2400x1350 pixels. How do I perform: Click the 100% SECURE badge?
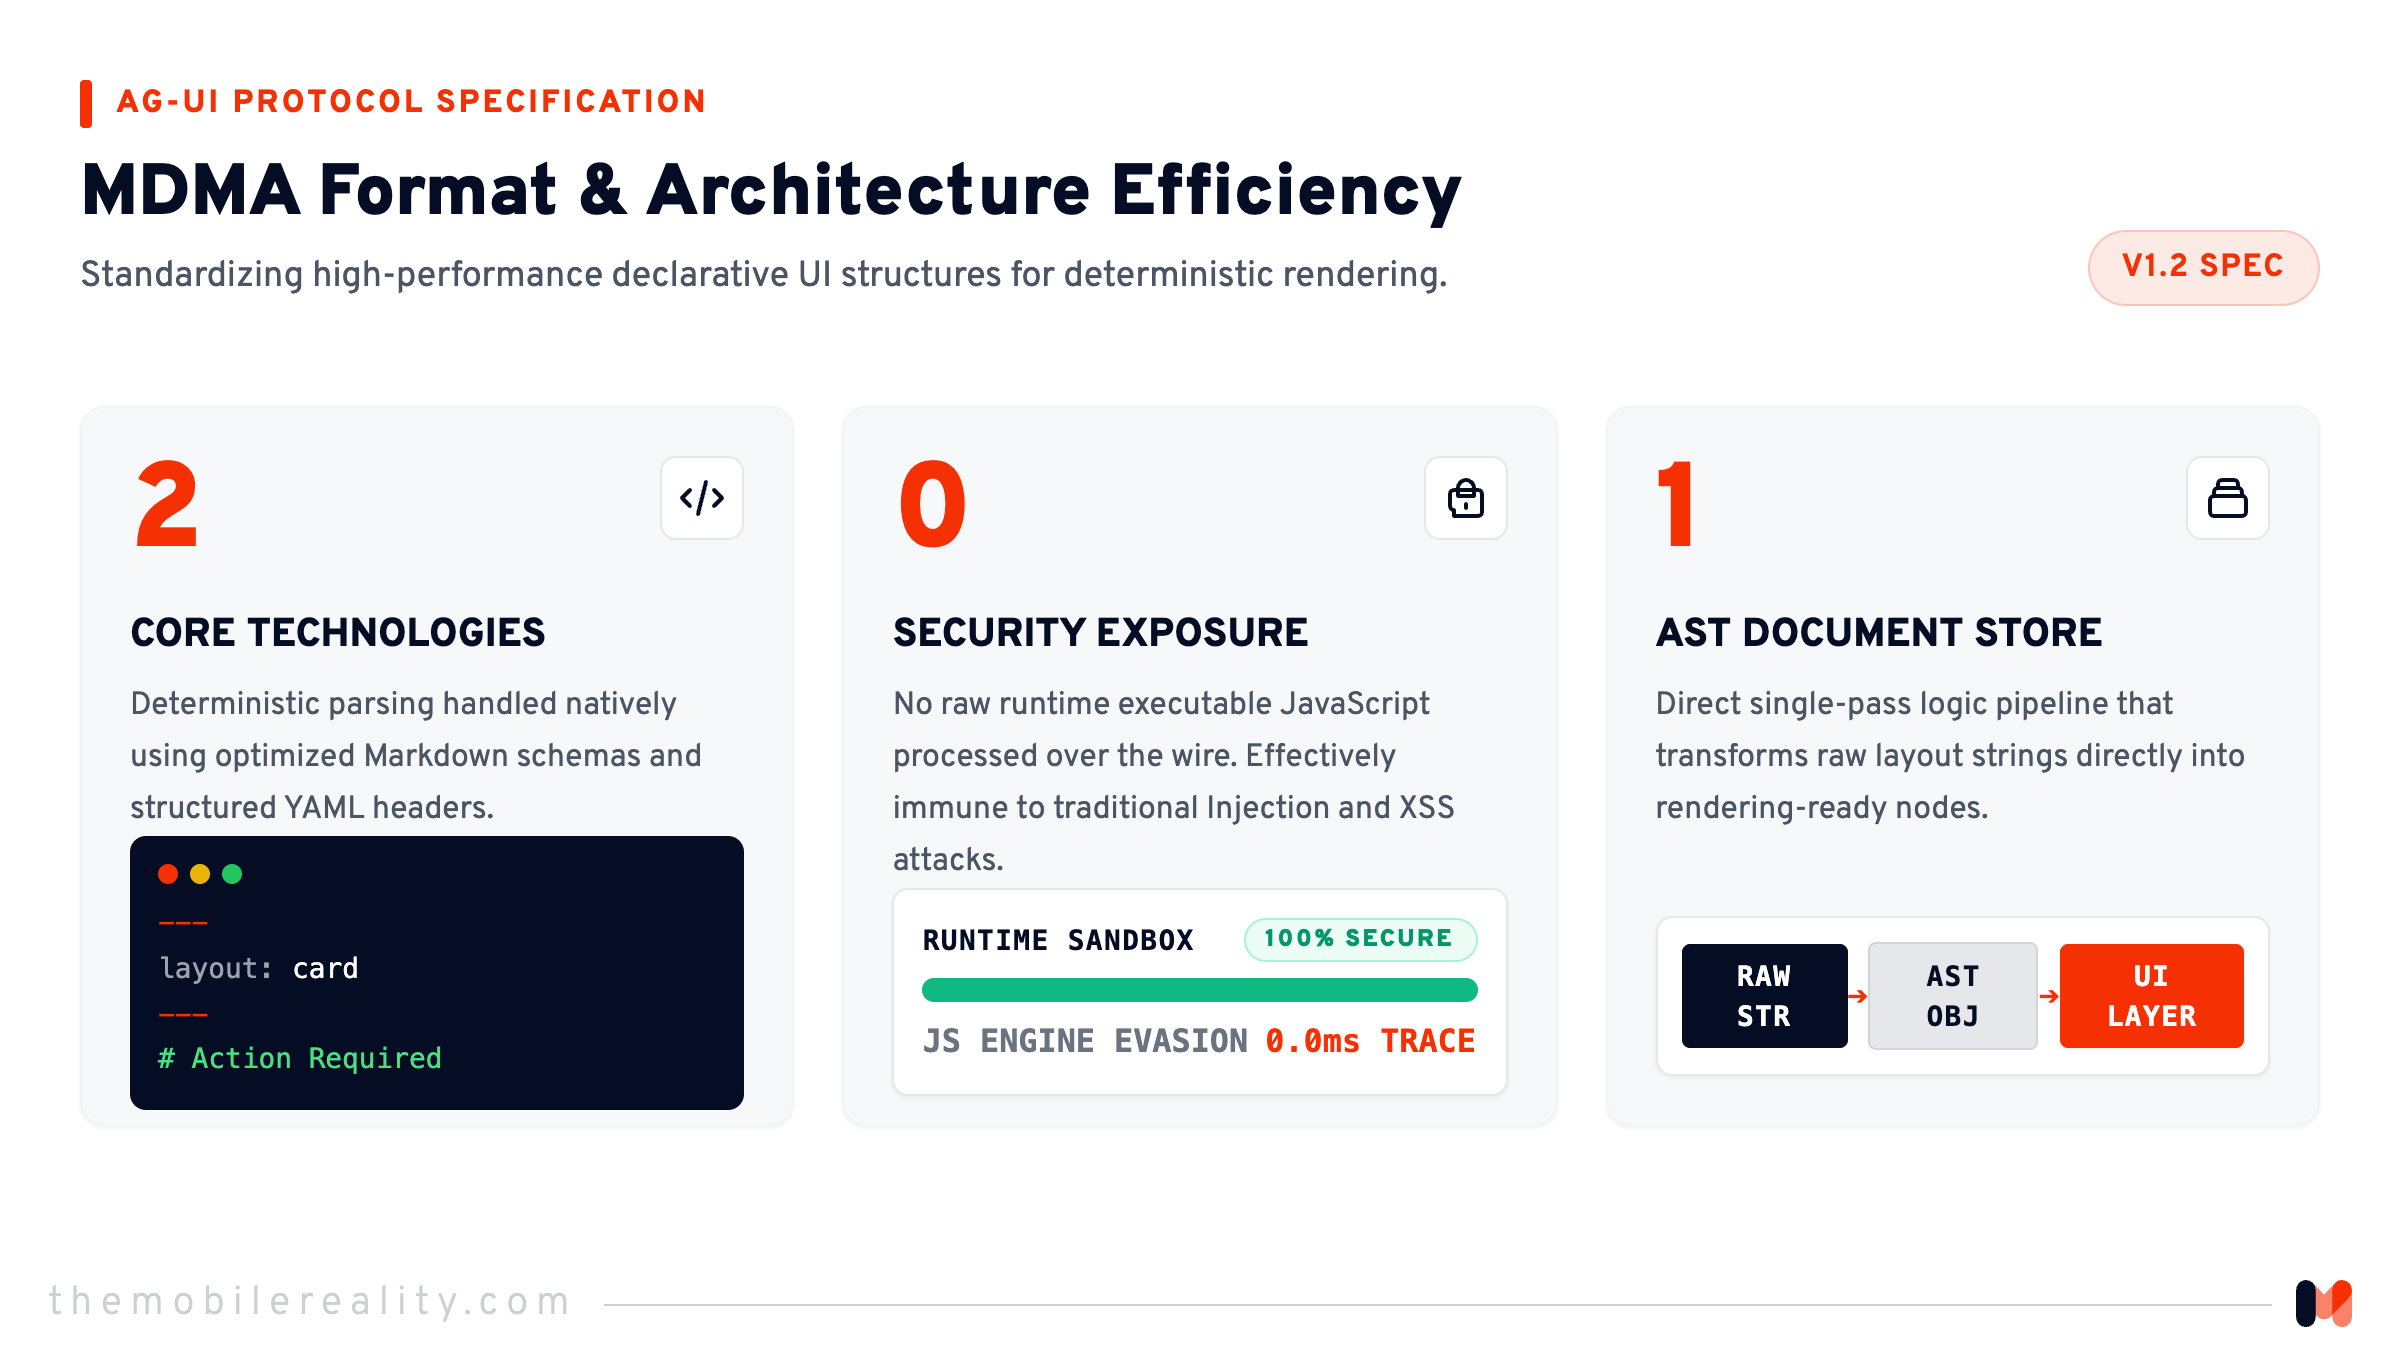click(x=1360, y=939)
